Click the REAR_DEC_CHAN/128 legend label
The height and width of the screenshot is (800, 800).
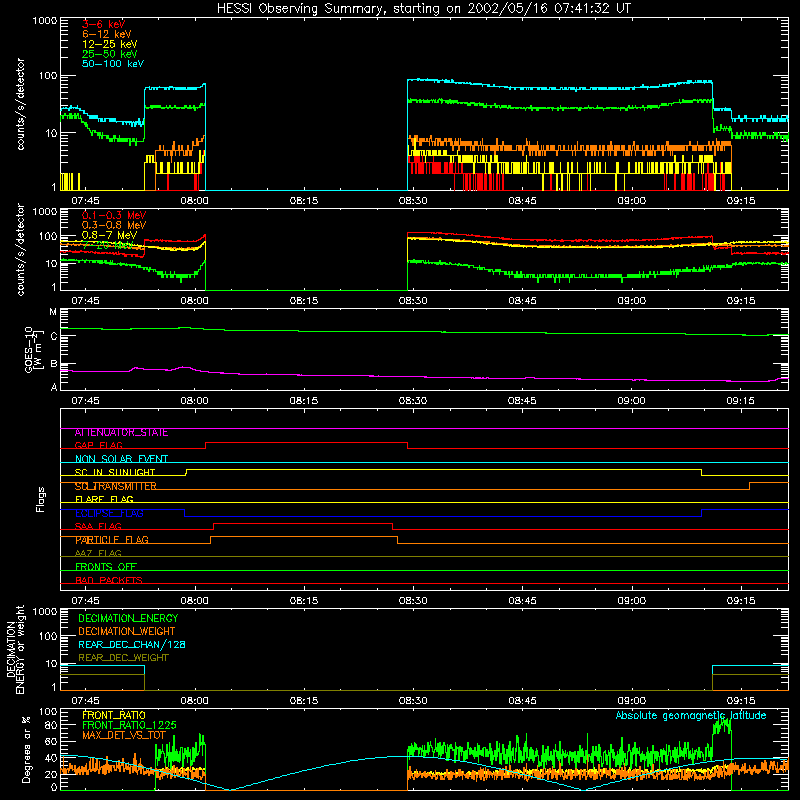132,644
